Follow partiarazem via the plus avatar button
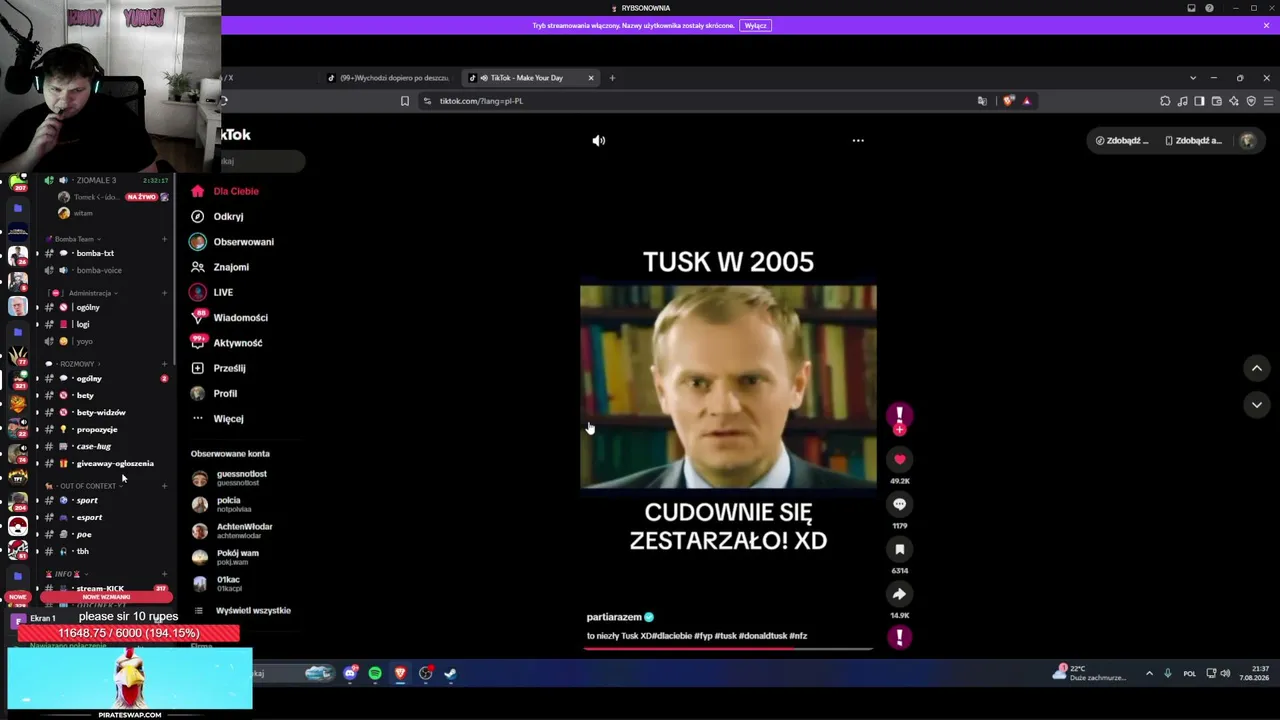This screenshot has height=720, width=1280. click(x=899, y=430)
